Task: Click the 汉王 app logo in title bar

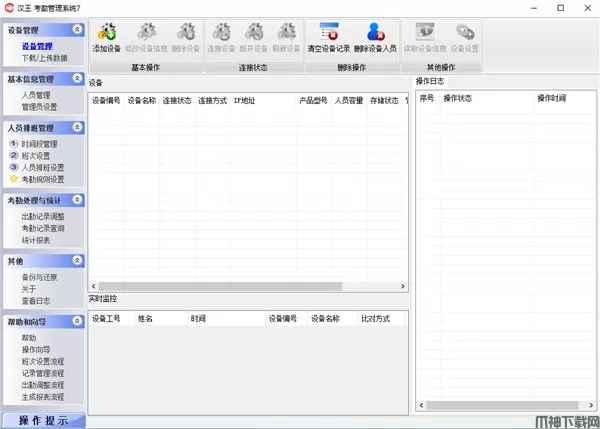Action: tap(9, 8)
